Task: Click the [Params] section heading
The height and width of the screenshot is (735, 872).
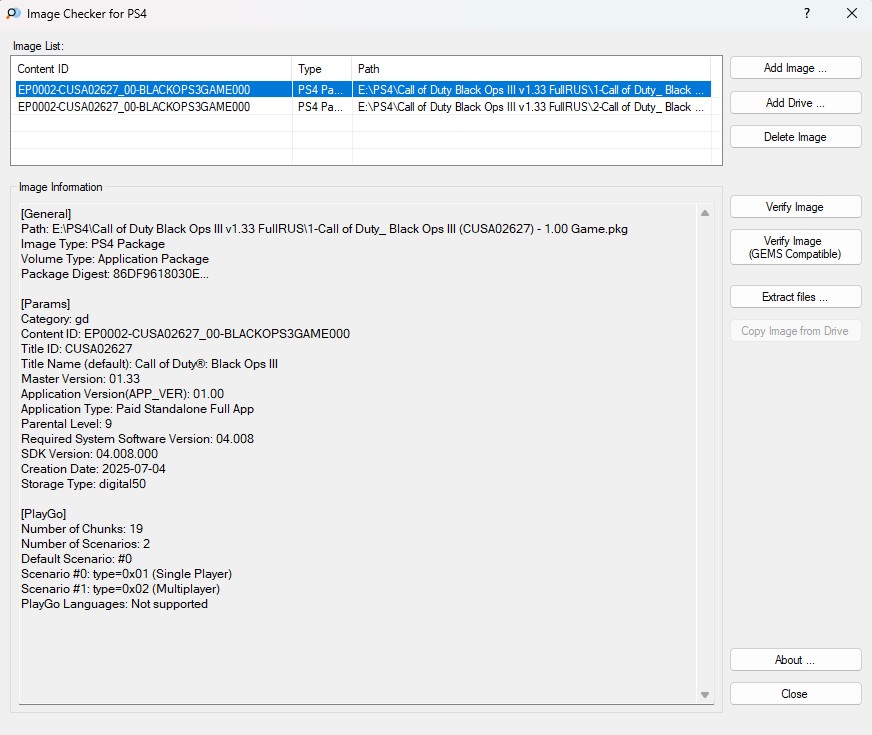Action: (x=46, y=304)
